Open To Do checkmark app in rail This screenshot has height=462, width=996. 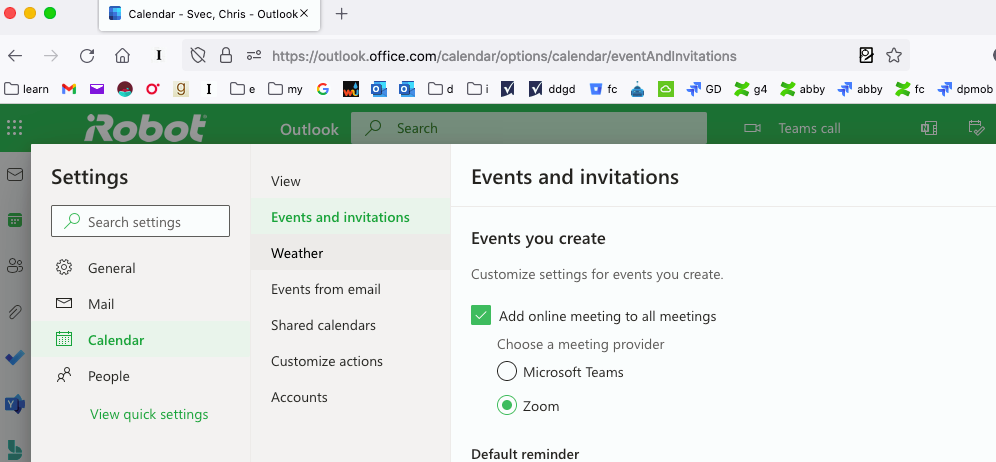[15, 358]
